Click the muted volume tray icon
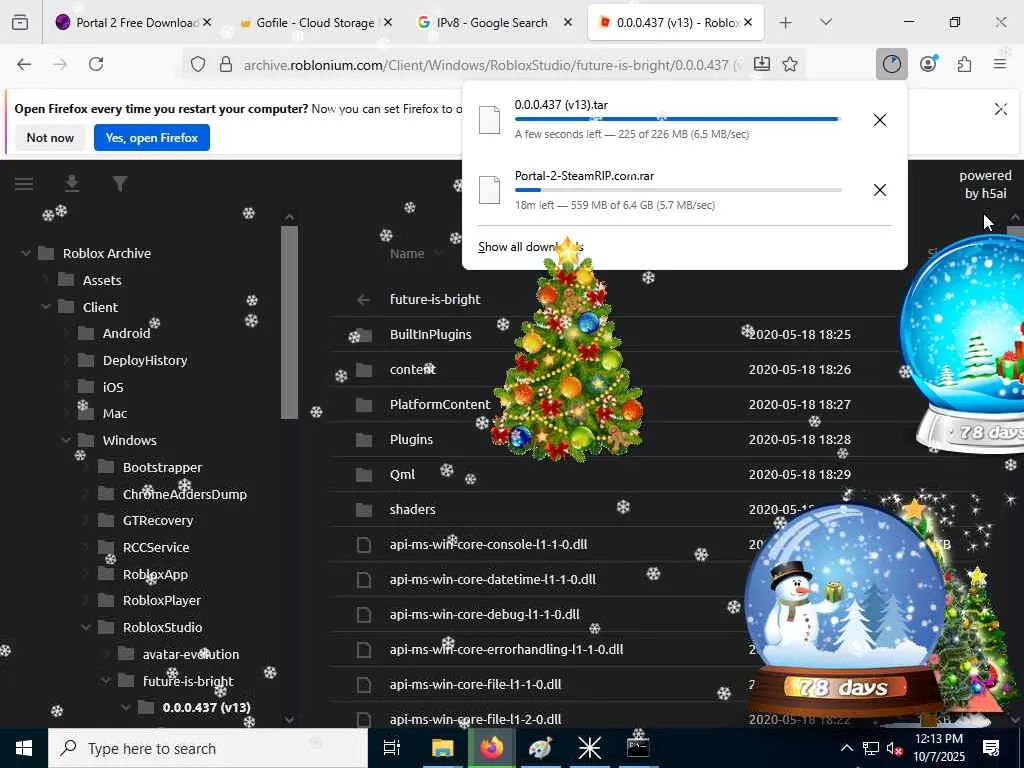The height and width of the screenshot is (768, 1024). point(895,748)
